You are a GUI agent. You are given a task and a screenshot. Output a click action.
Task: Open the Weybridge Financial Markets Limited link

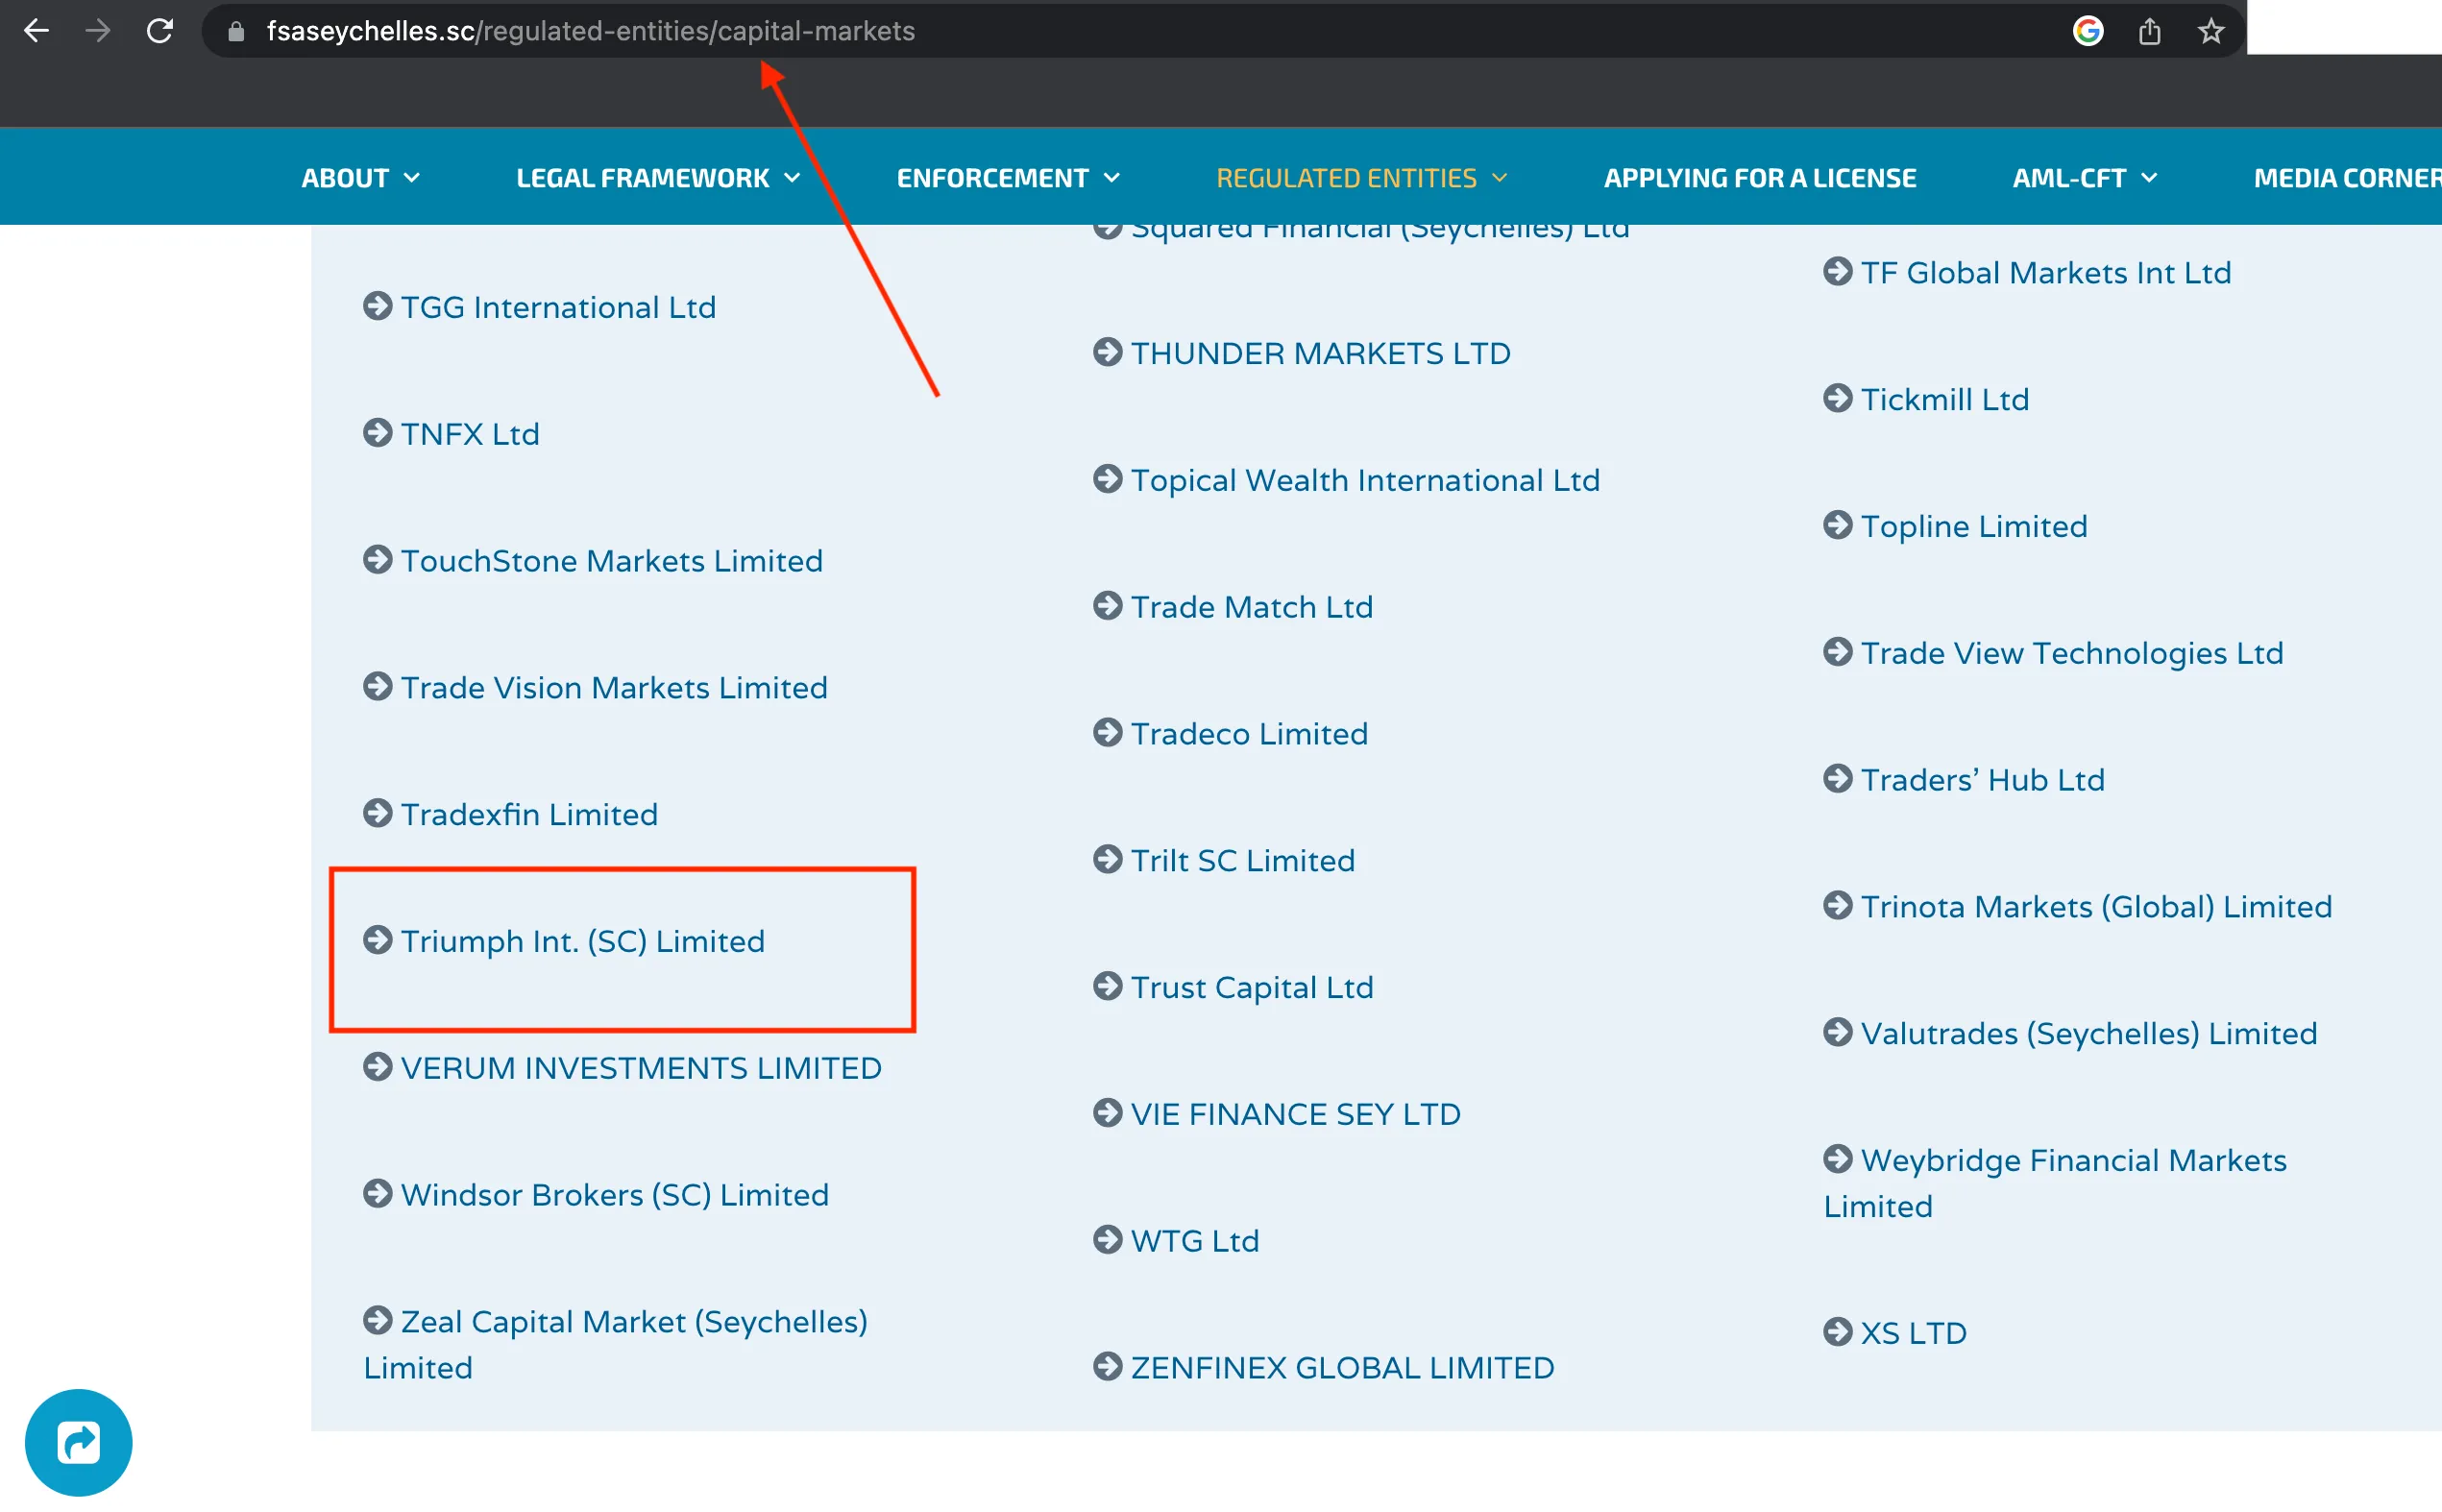2055,1183
